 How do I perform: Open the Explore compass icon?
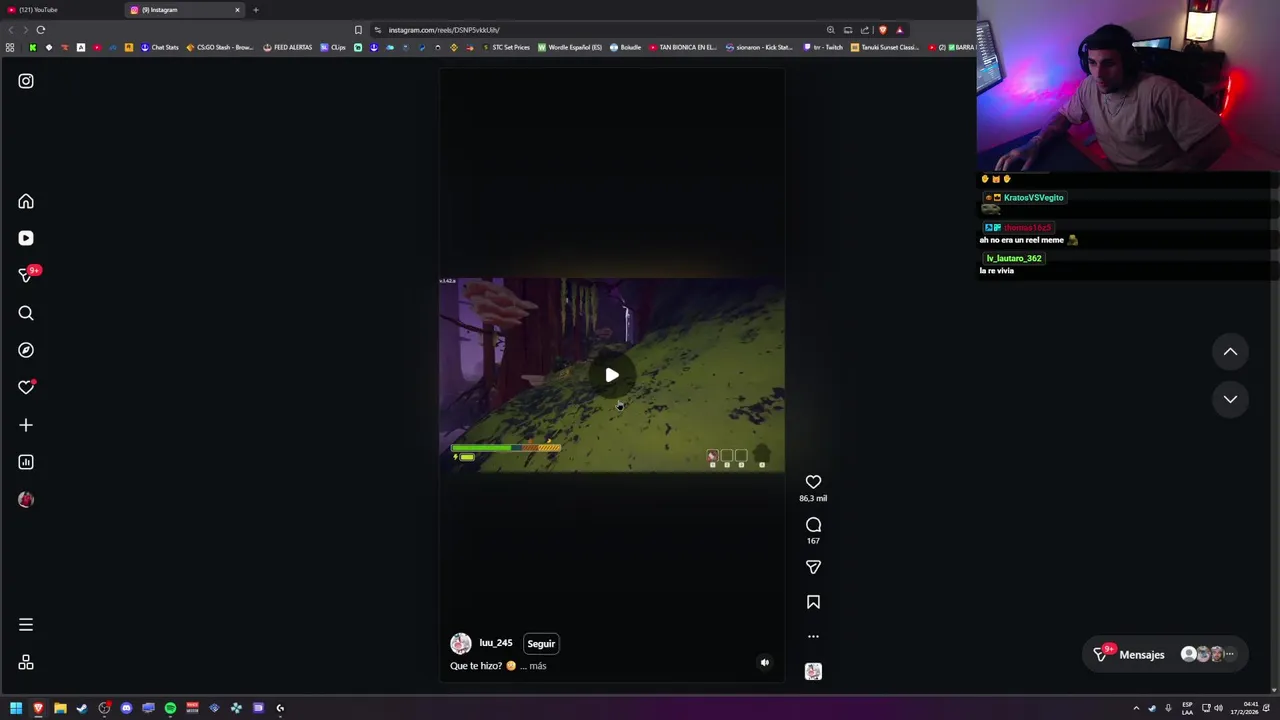(x=26, y=350)
